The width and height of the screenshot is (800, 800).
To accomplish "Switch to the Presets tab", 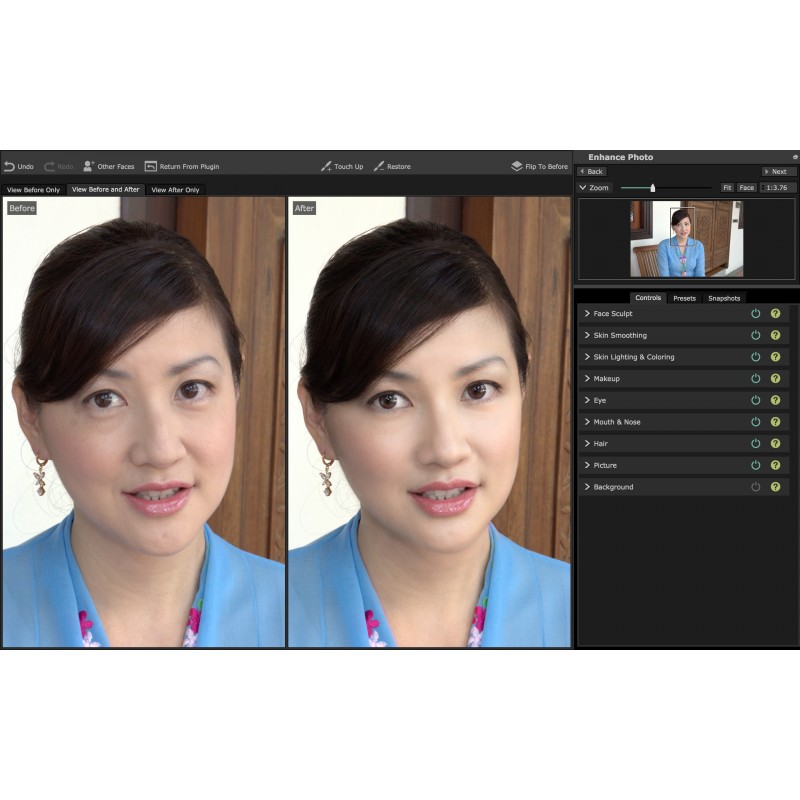I will 684,298.
